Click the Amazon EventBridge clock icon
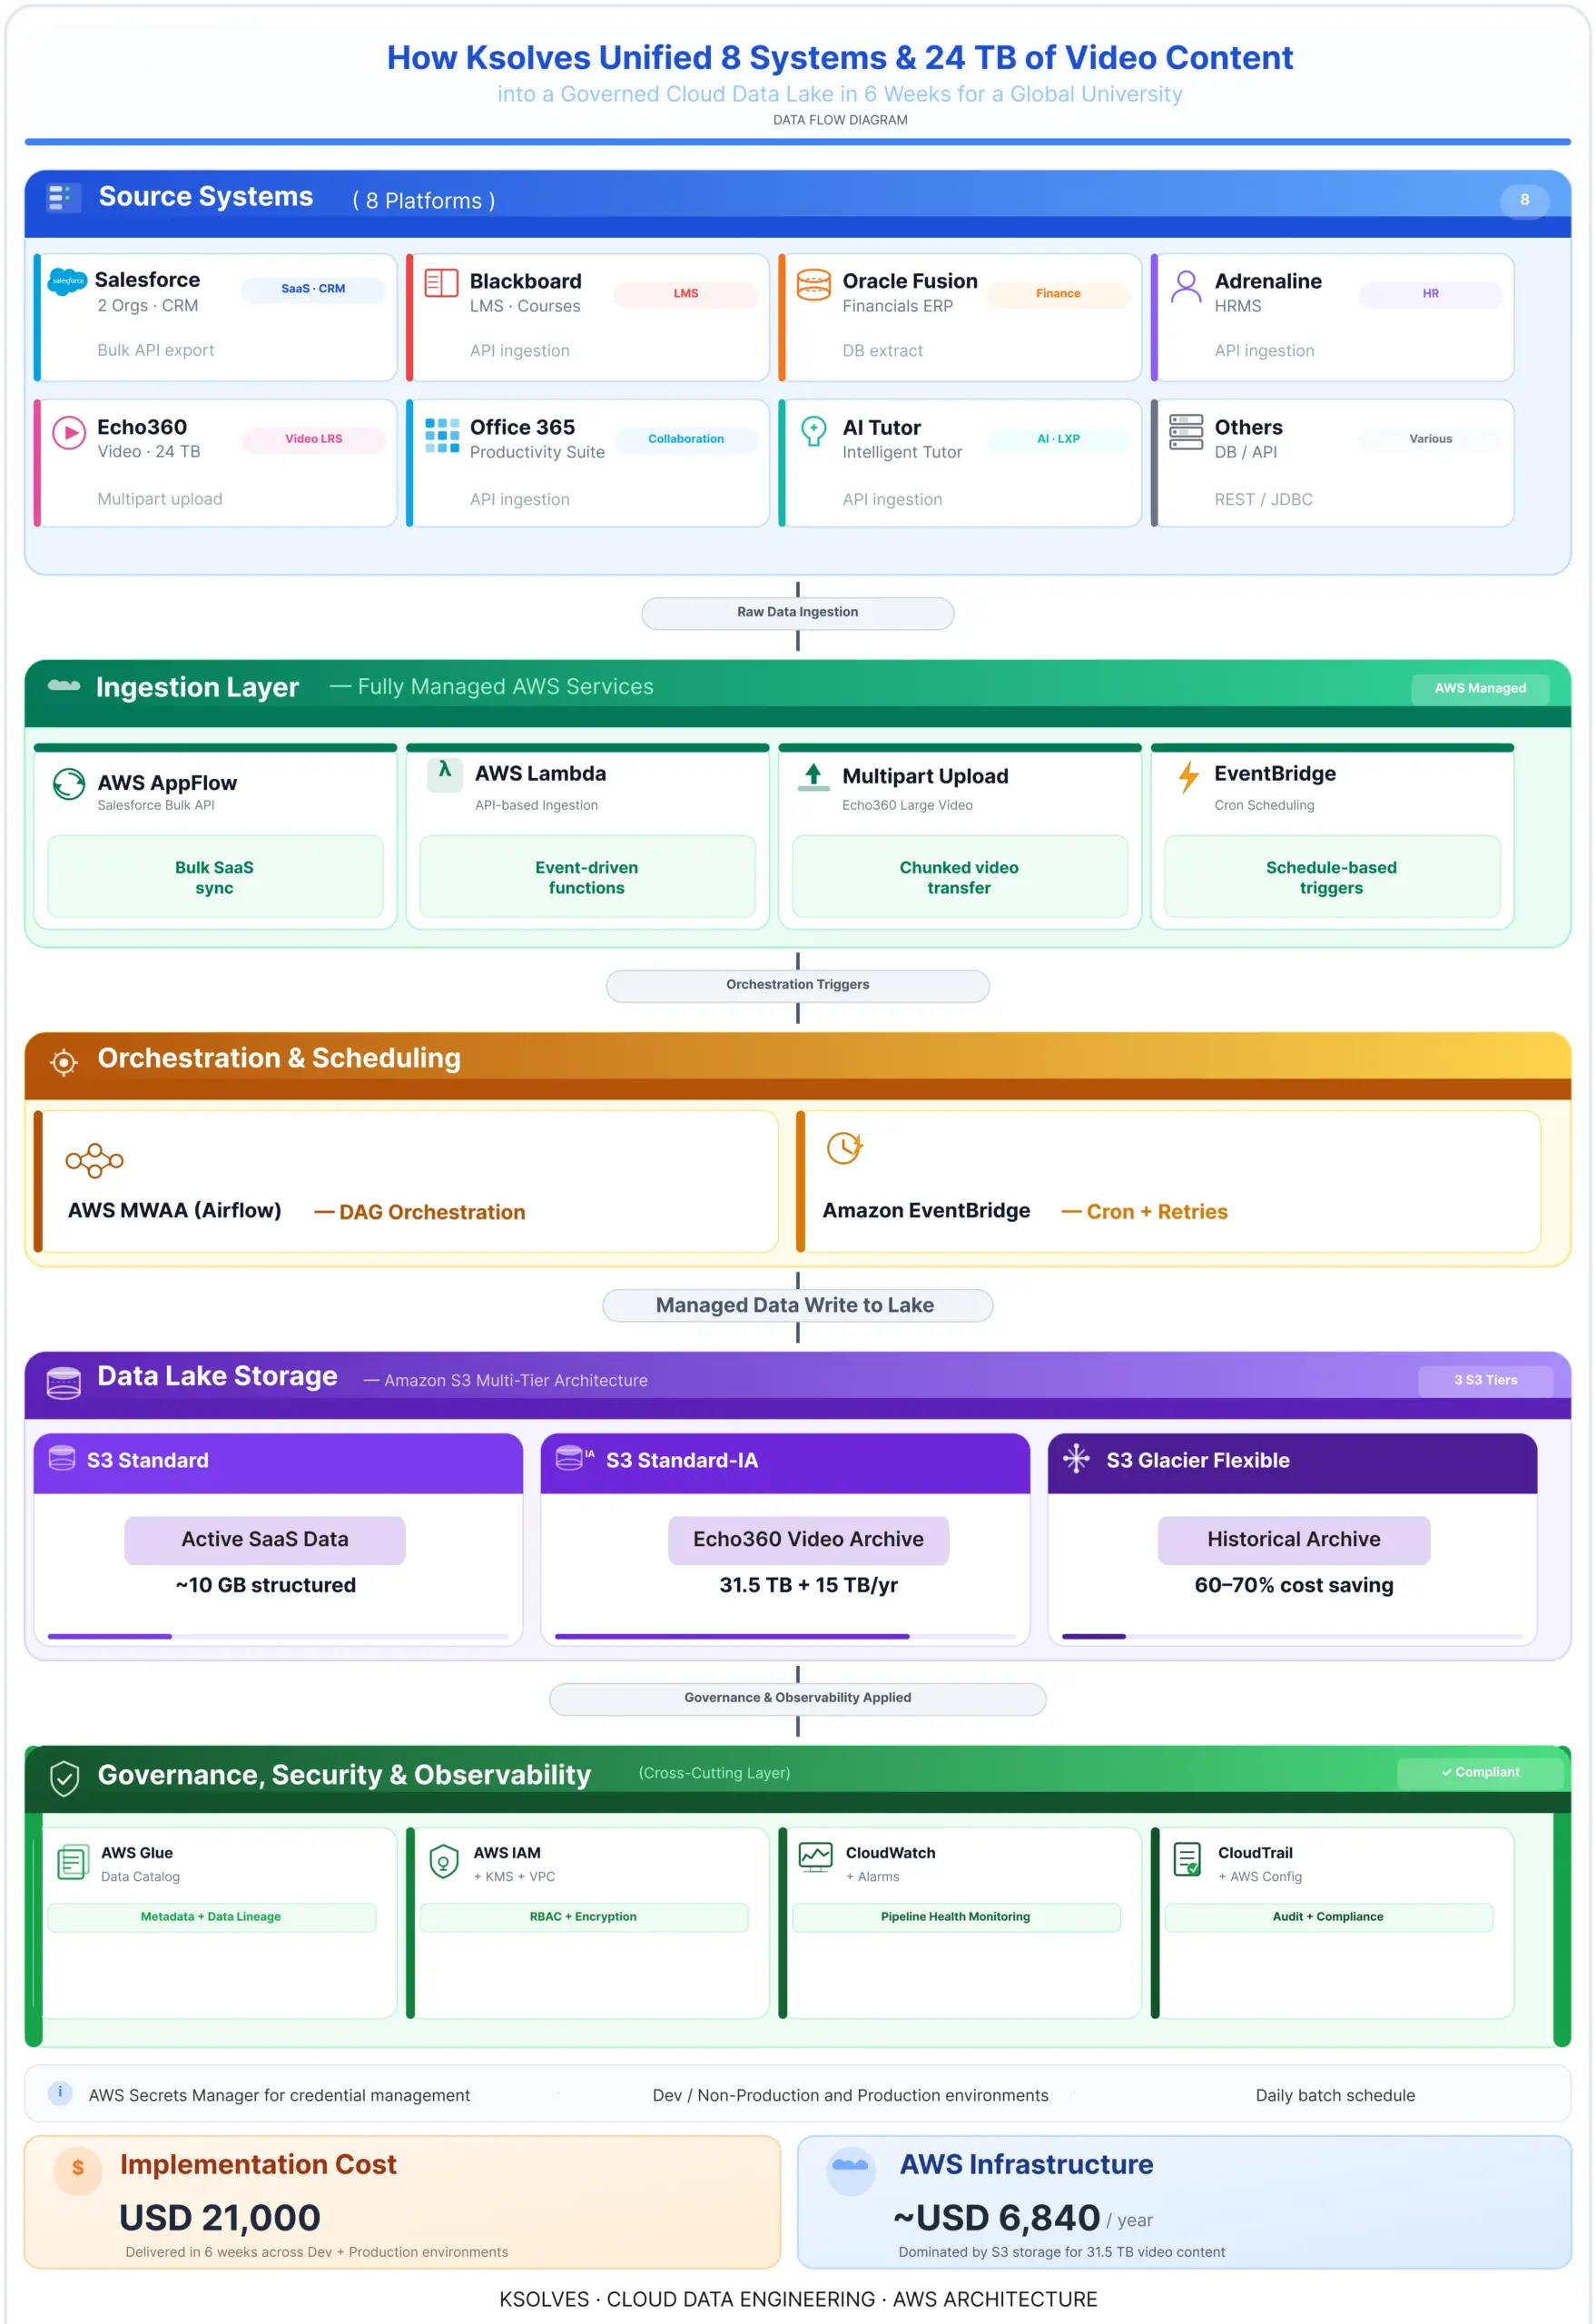Image resolution: width=1596 pixels, height=2324 pixels. [845, 1148]
